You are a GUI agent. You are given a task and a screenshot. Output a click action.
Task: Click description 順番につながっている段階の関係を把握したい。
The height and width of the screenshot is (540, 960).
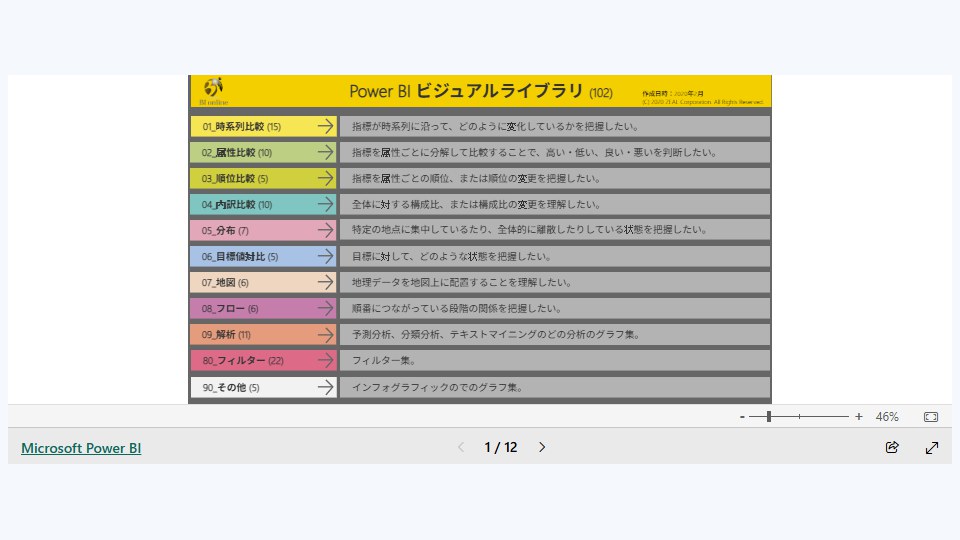[457, 309]
